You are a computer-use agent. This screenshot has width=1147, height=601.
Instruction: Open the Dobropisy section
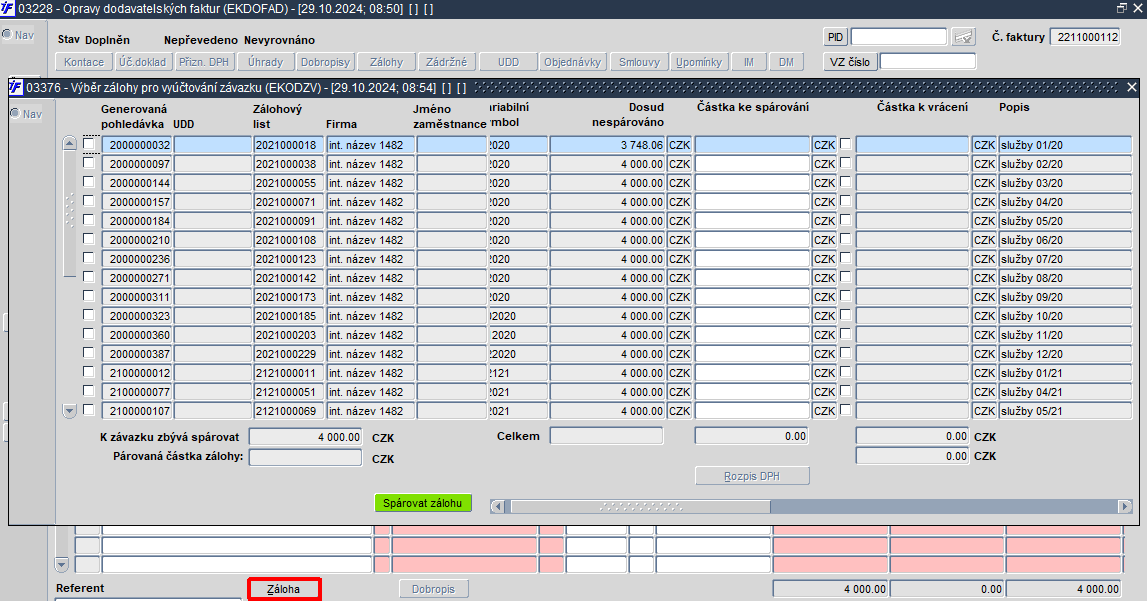(326, 62)
